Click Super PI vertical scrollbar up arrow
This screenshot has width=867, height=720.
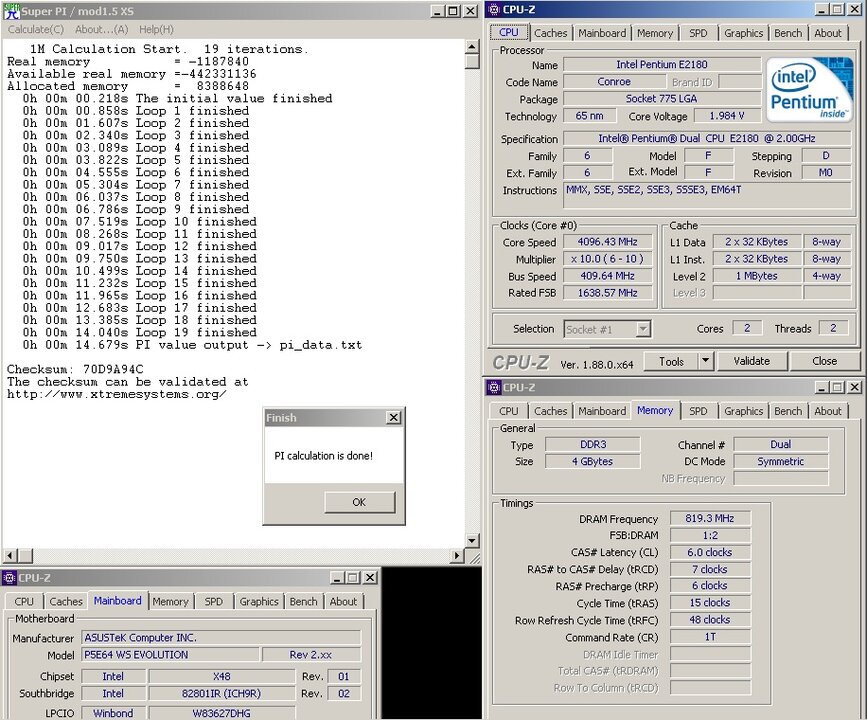[472, 46]
